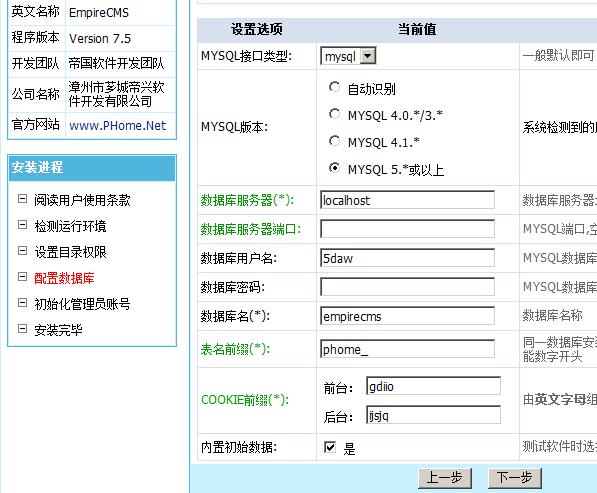Image resolution: width=597 pixels, height=493 pixels.
Task: Click the 数据库服务器(*) green label
Action: 247,200
